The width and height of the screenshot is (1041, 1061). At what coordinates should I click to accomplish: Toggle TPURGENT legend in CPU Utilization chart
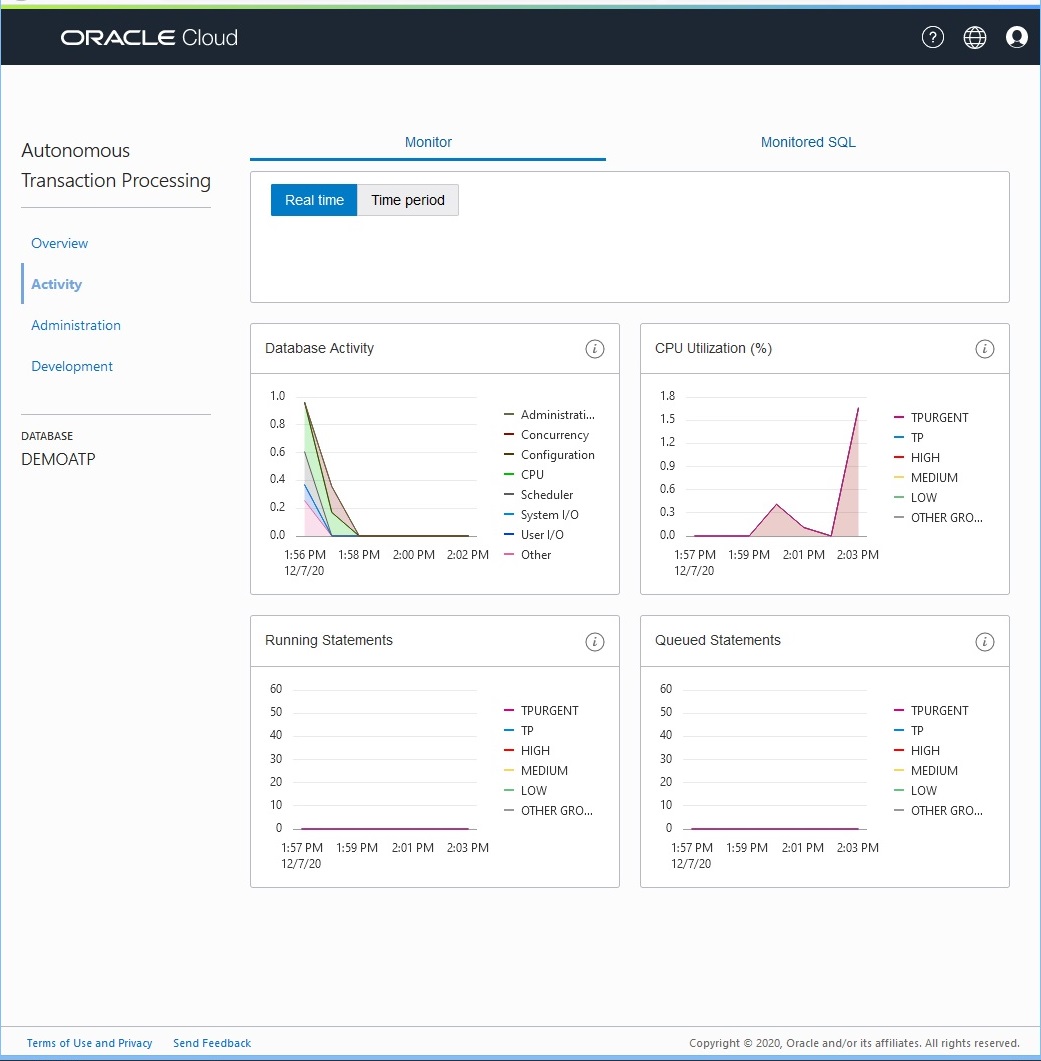pos(931,417)
